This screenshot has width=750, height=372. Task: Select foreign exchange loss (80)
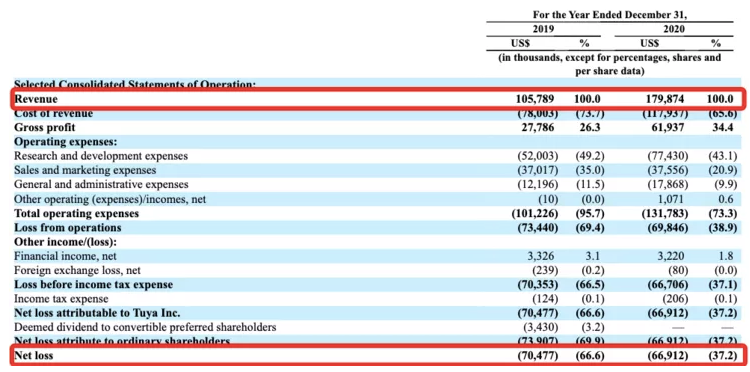click(x=677, y=270)
